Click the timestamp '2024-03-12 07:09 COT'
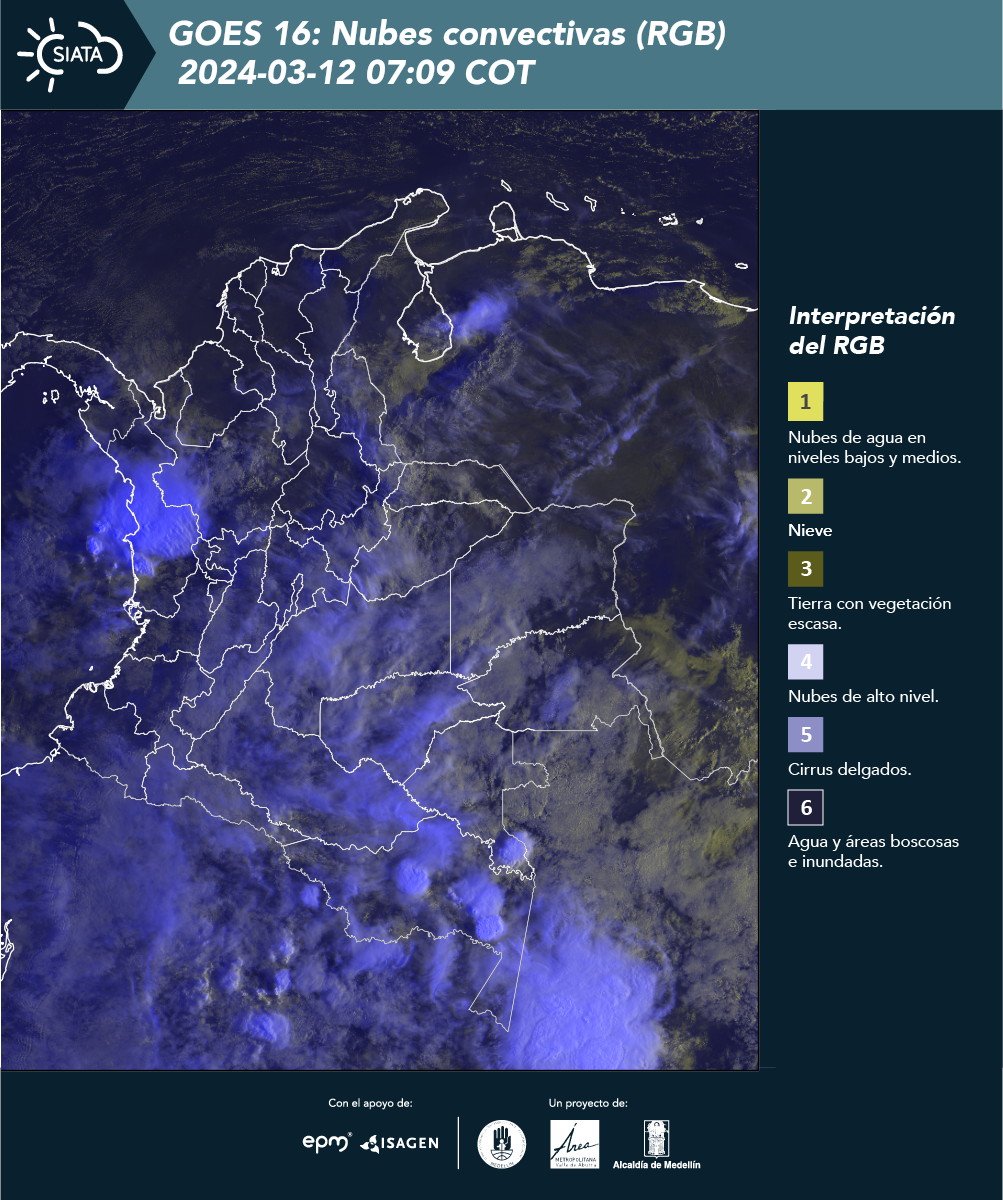1003x1200 pixels. click(x=356, y=74)
